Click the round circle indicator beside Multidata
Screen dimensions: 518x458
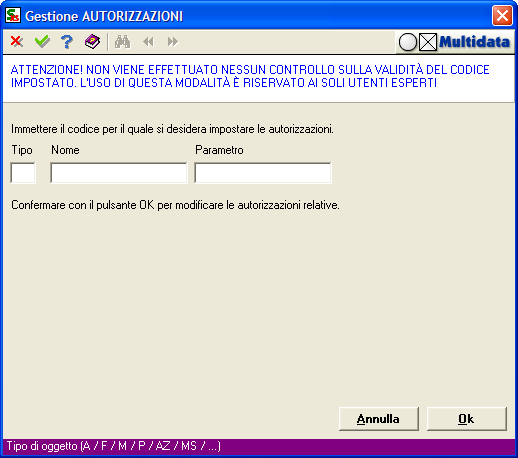click(408, 42)
